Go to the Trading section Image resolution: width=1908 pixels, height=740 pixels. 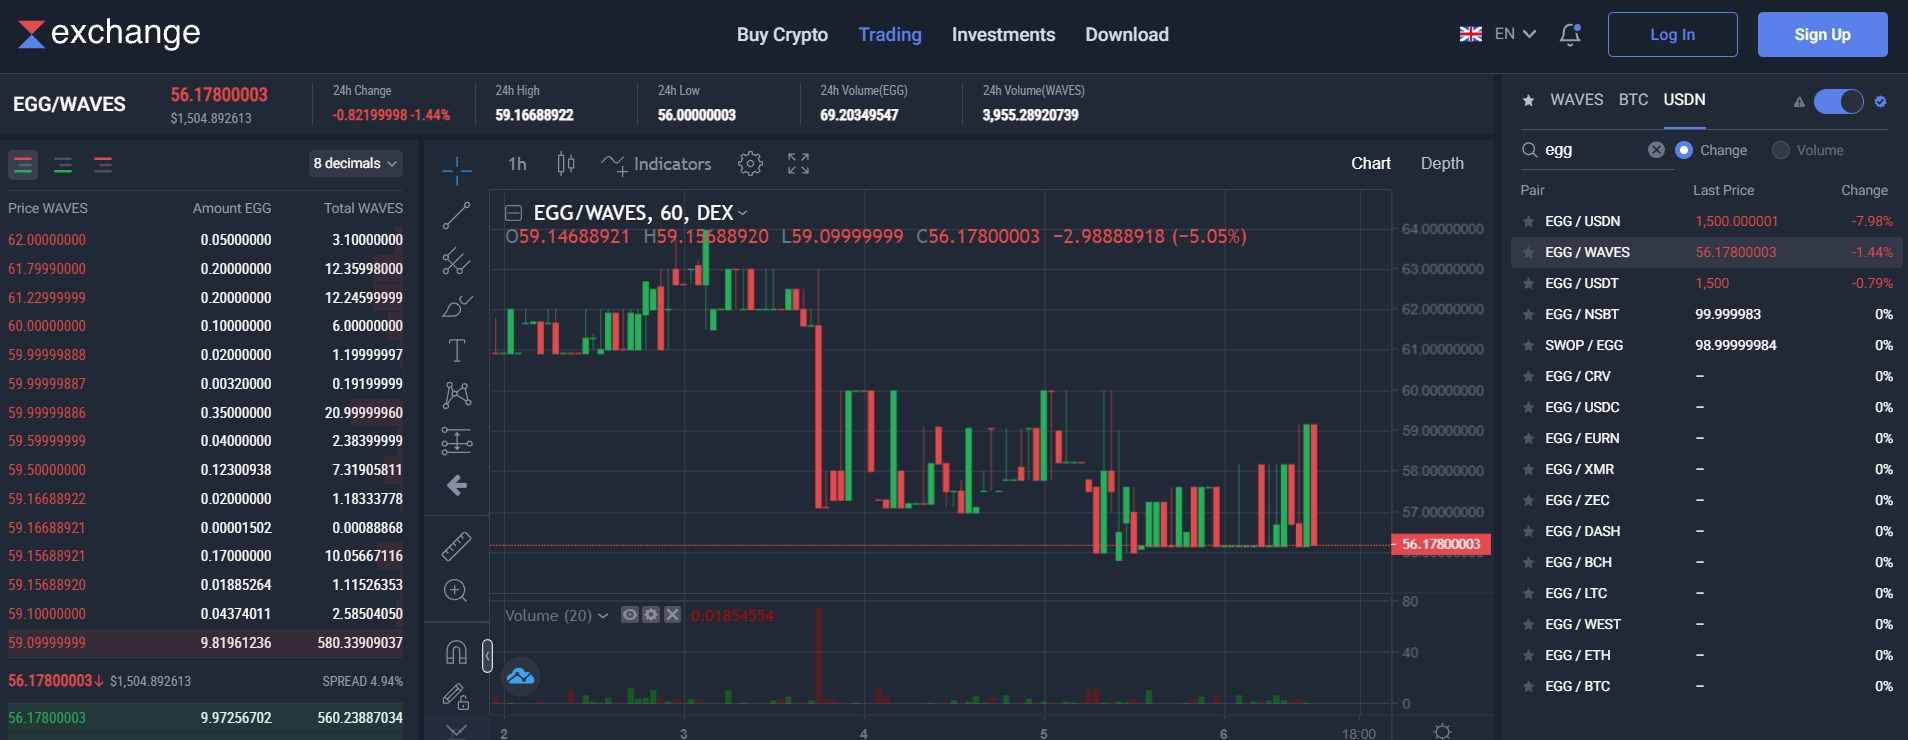[x=890, y=35]
